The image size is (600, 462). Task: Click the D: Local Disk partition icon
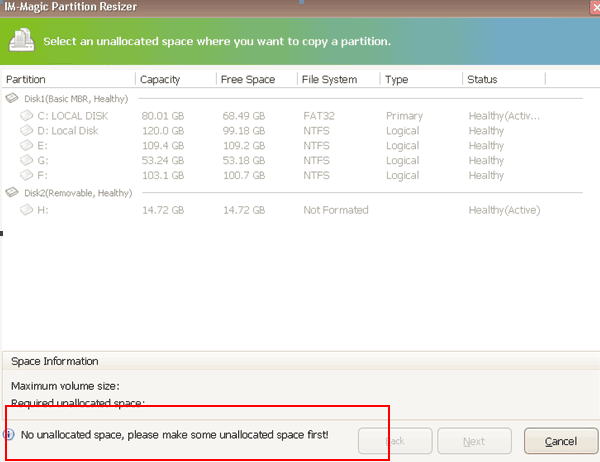[x=27, y=130]
